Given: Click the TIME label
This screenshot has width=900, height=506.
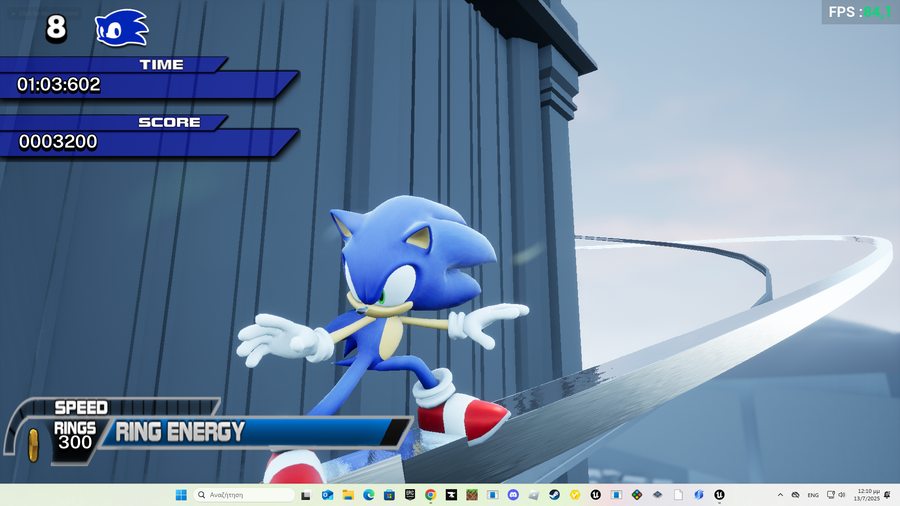Looking at the screenshot, I should coord(161,65).
